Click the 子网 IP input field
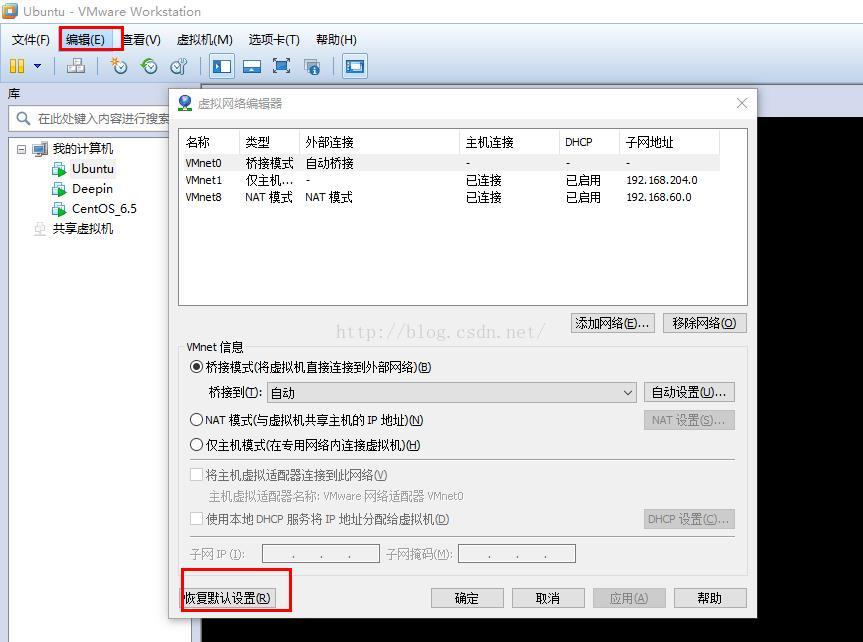The image size is (863, 642). 321,553
